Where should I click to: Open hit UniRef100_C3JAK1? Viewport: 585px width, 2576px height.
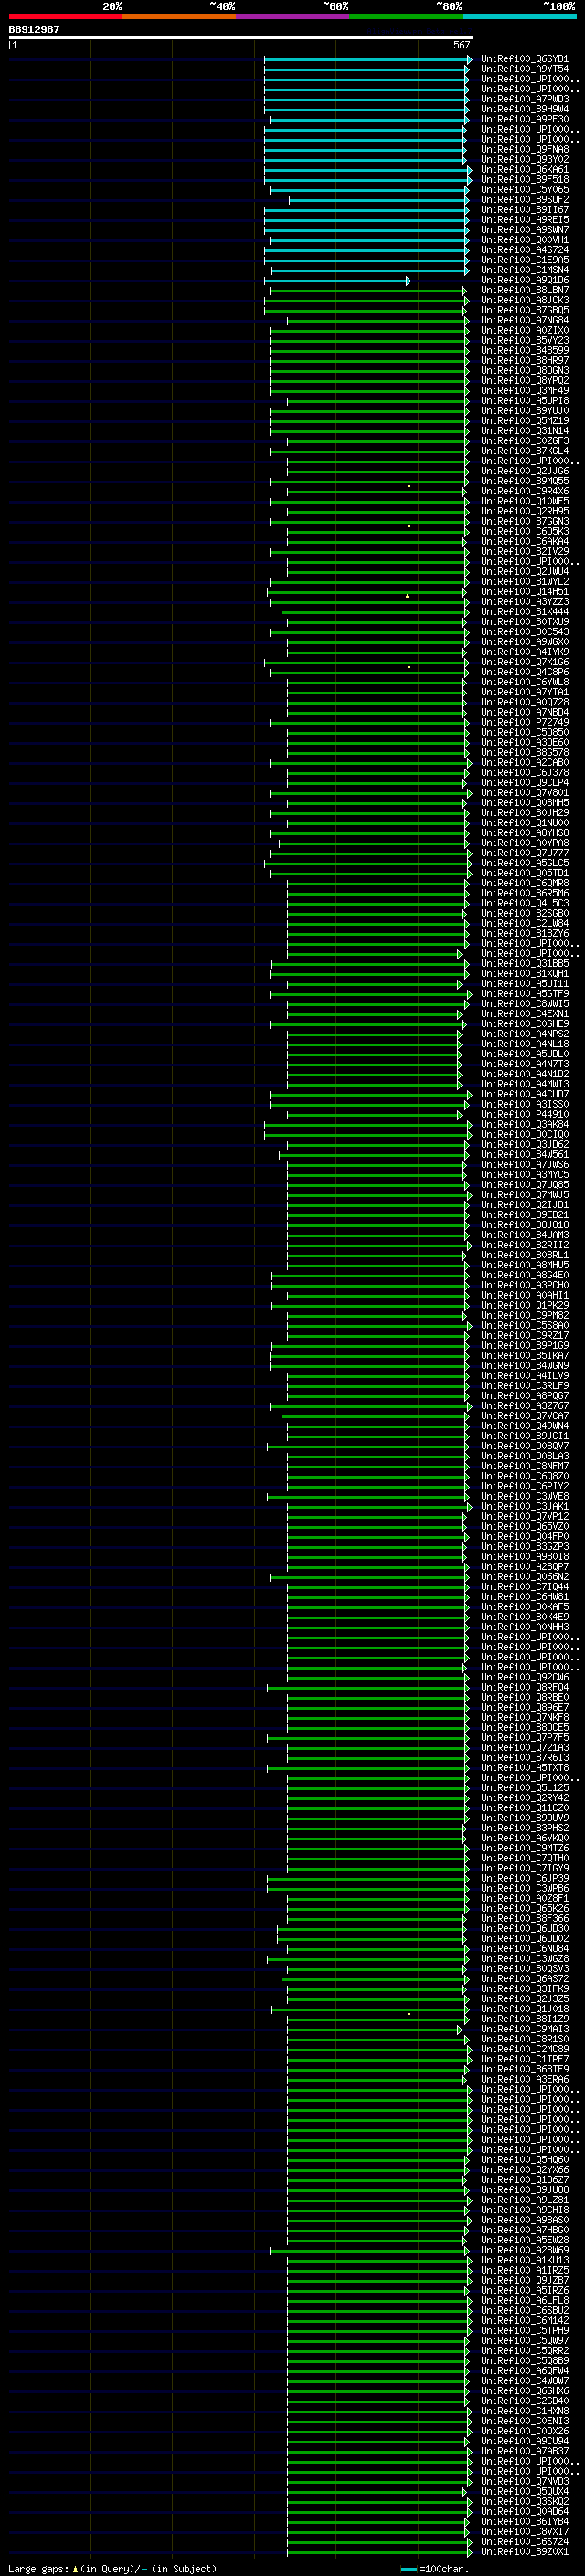[524, 1506]
